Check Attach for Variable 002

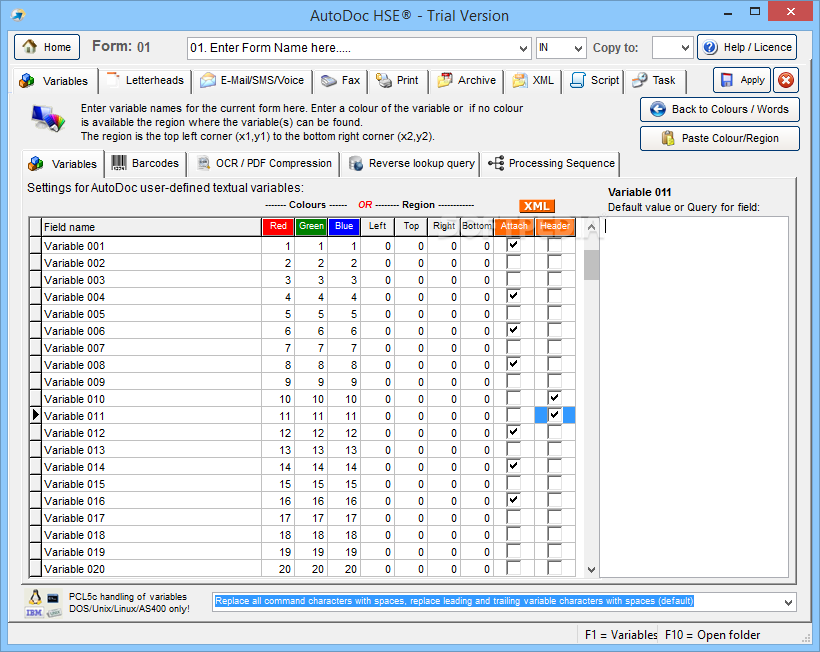point(514,262)
